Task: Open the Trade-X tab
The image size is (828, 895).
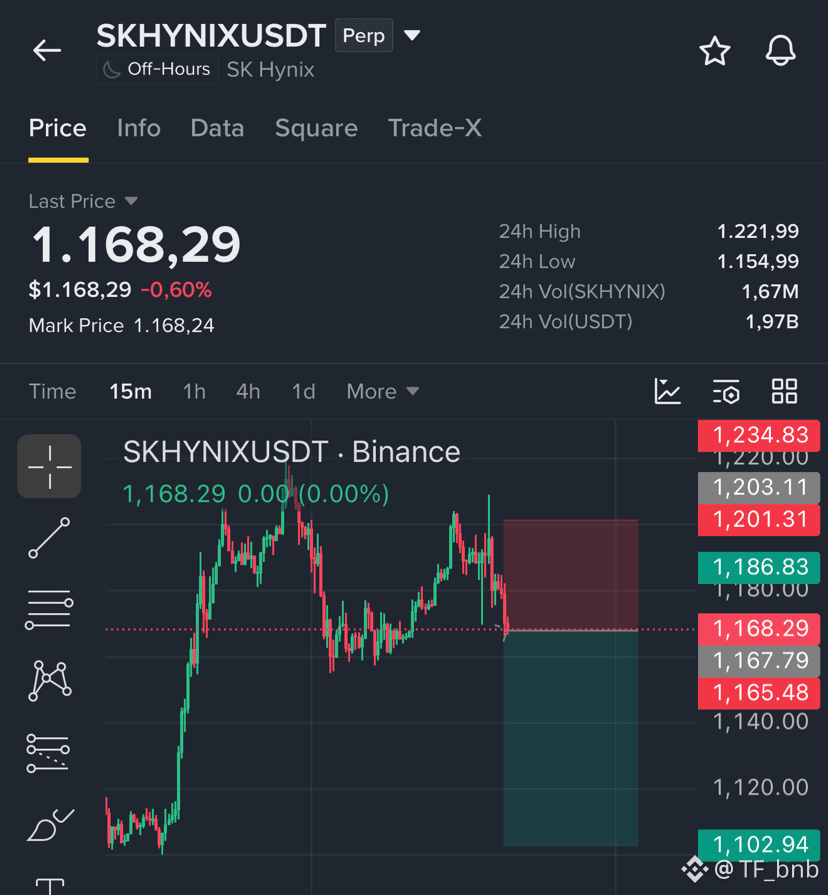Action: (x=435, y=128)
